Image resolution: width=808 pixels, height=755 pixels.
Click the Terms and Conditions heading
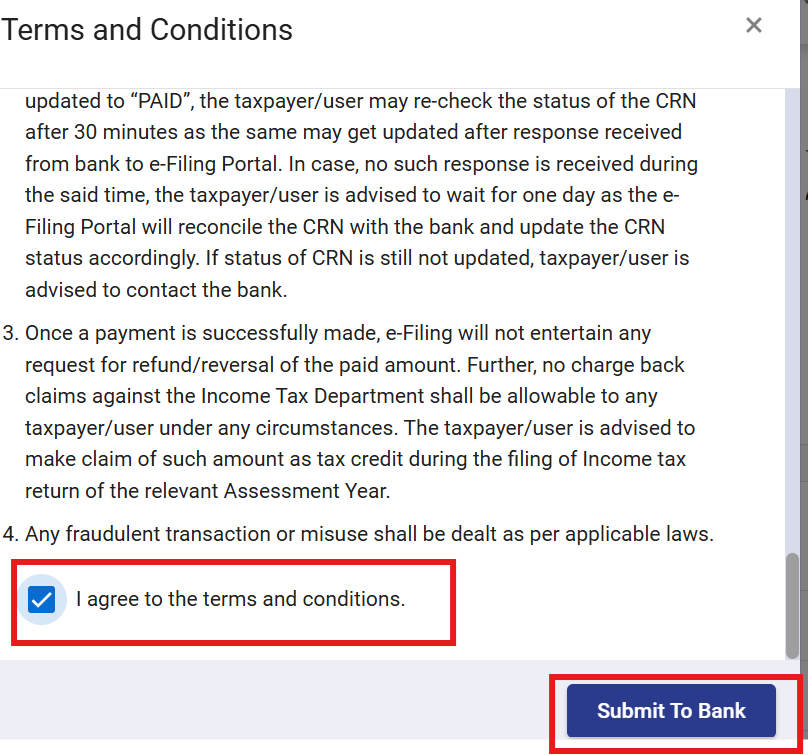coord(147,30)
